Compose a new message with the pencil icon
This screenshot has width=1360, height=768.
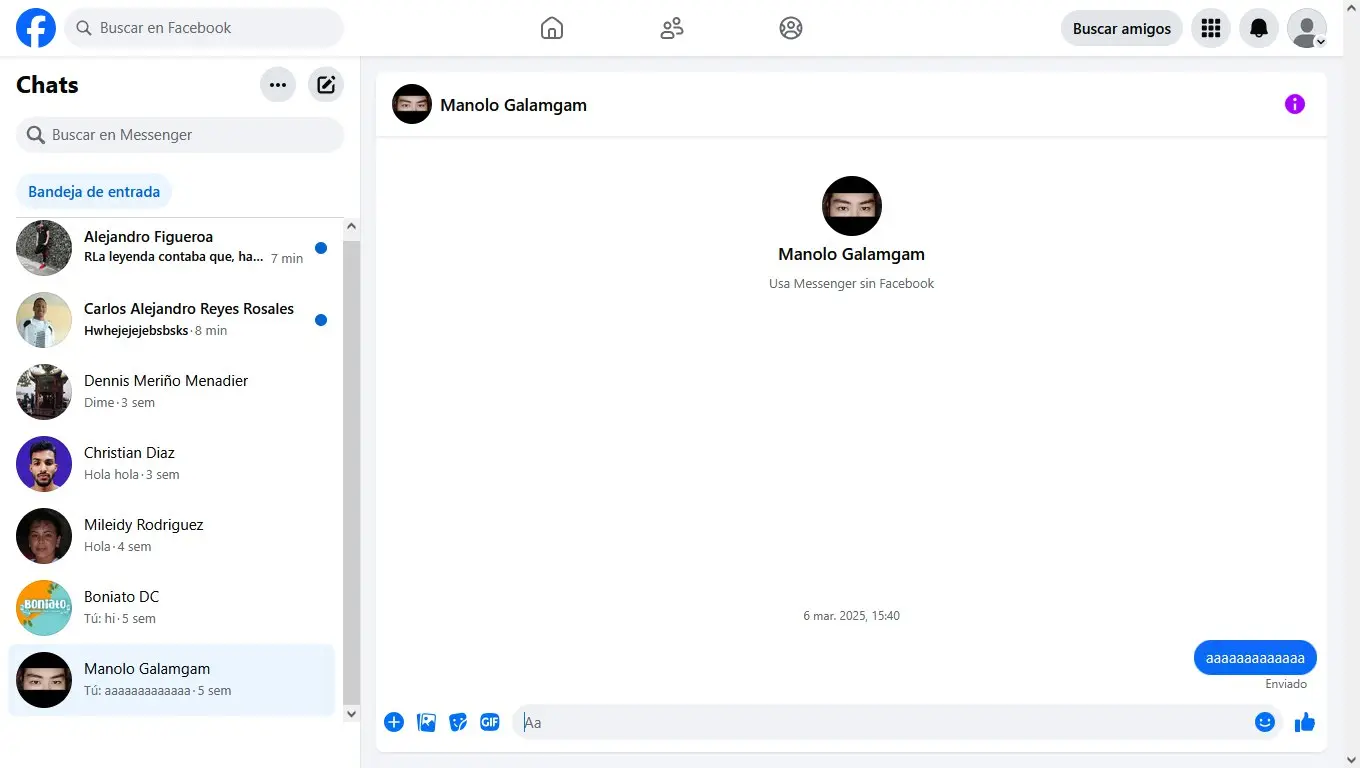(x=325, y=84)
